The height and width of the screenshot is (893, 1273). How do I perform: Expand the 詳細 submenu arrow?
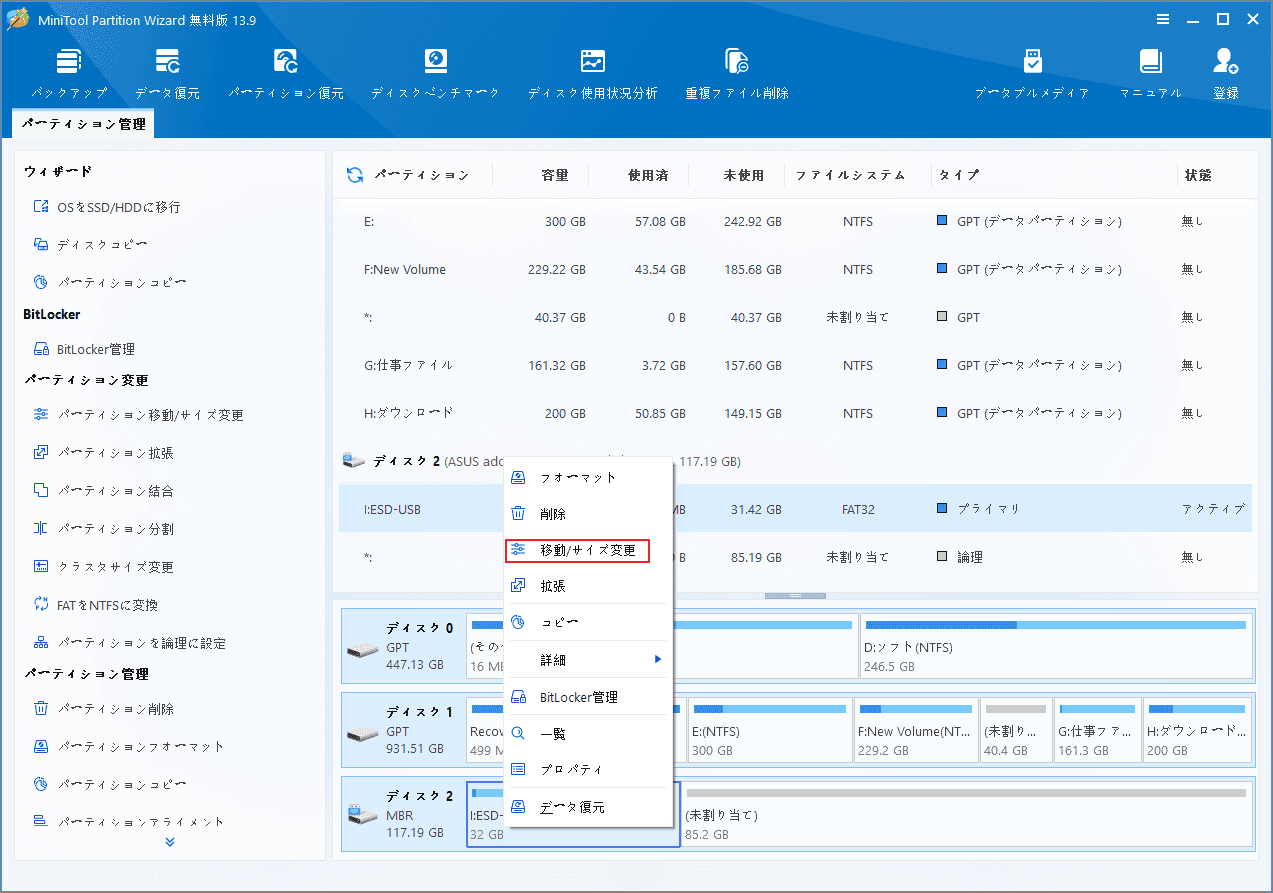658,659
